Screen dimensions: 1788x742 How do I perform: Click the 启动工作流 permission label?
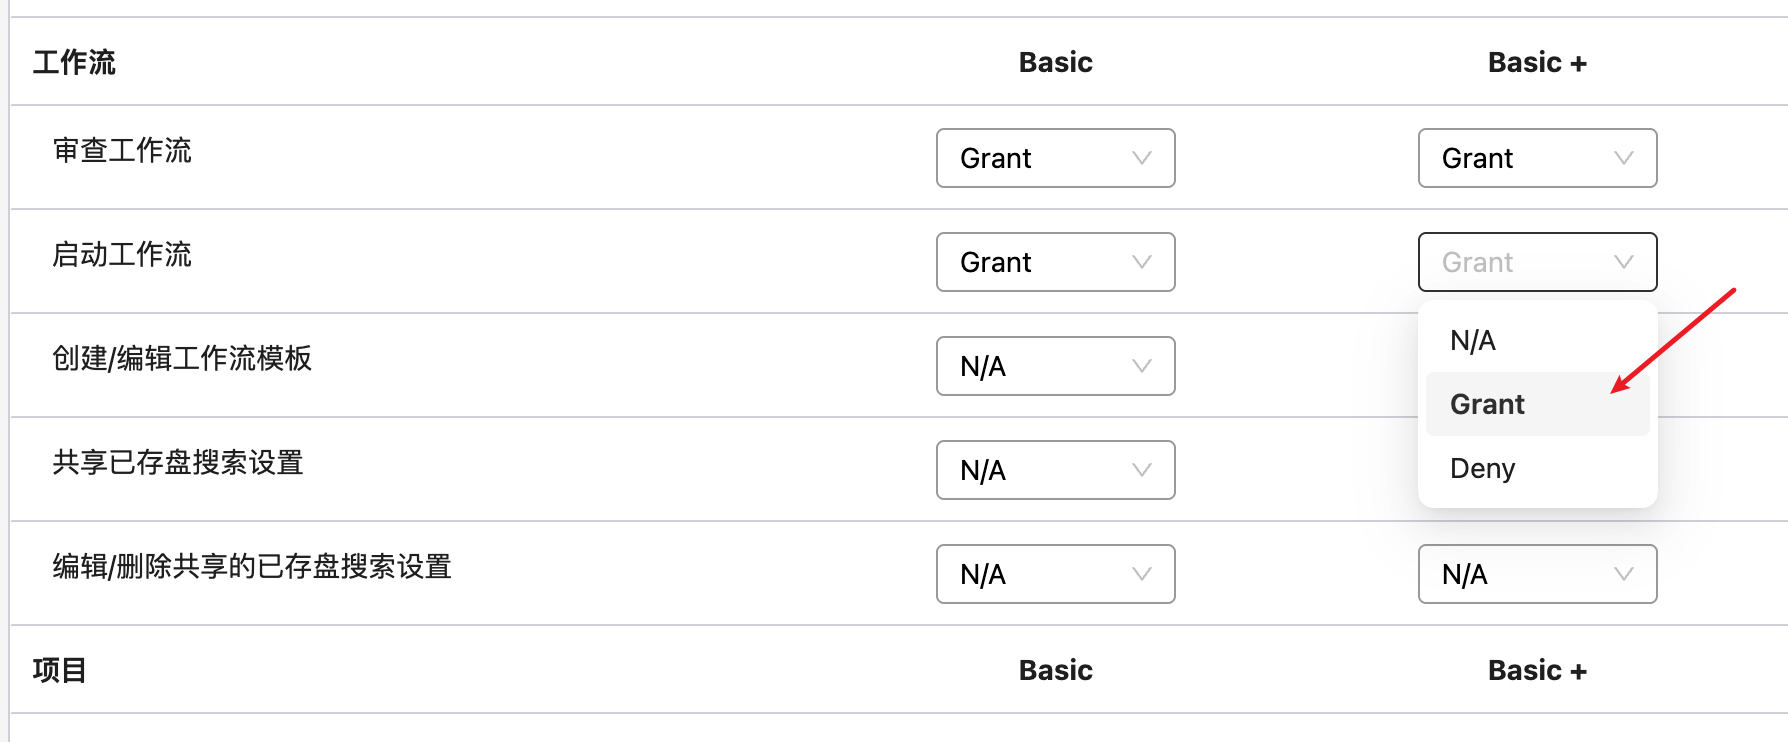[x=122, y=255]
